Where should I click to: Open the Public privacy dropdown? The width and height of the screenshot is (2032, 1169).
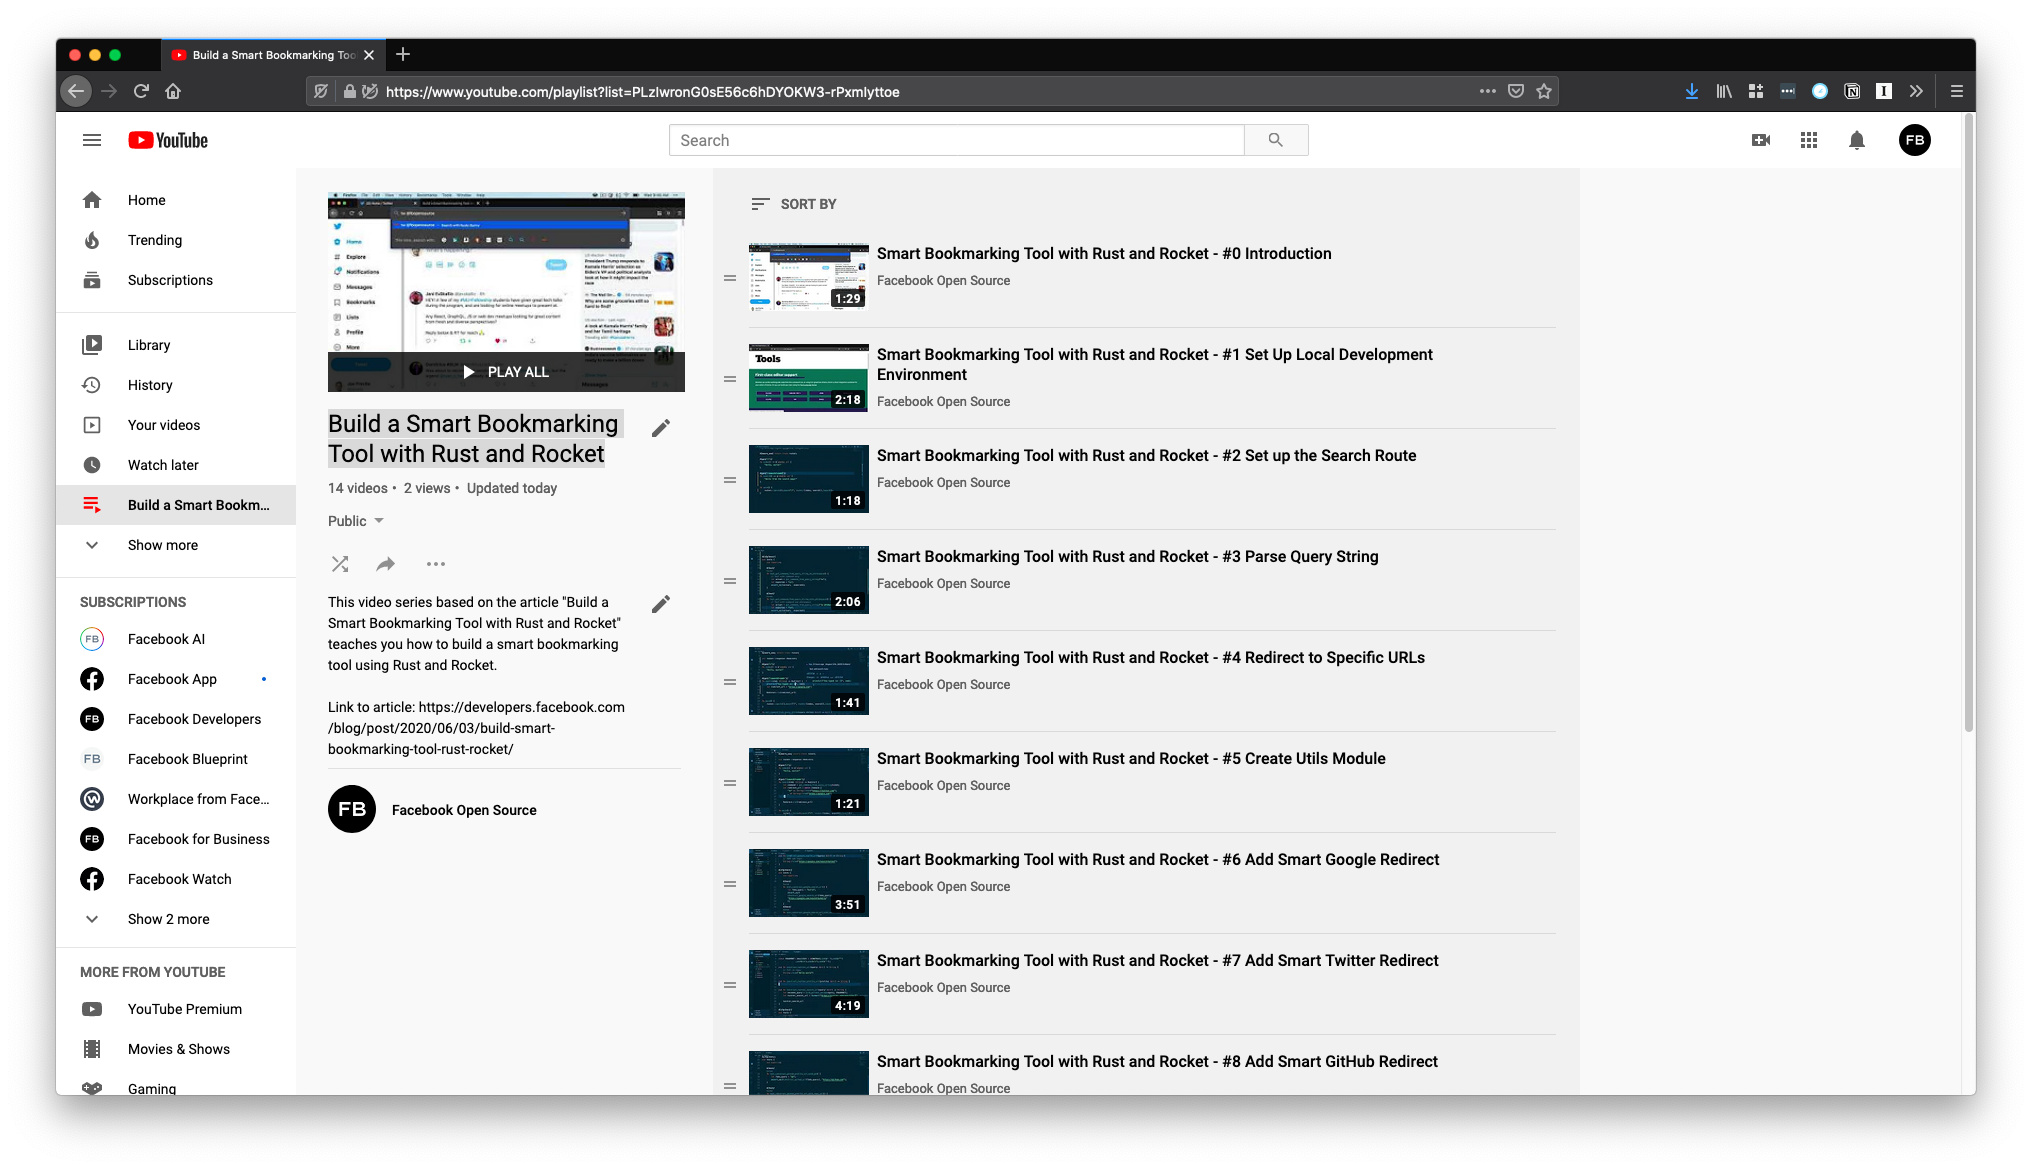[356, 521]
